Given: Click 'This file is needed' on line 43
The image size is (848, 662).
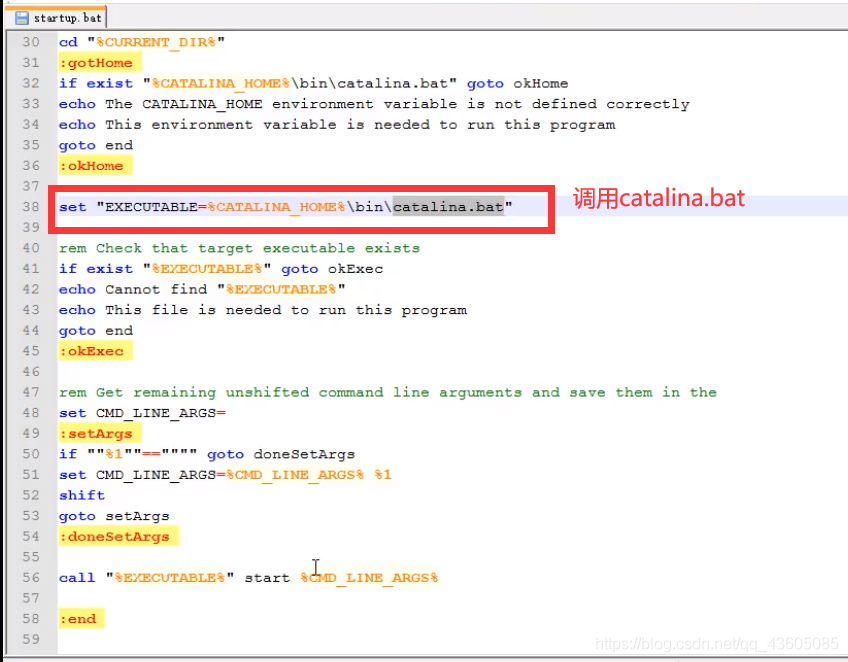Looking at the screenshot, I should [x=193, y=310].
